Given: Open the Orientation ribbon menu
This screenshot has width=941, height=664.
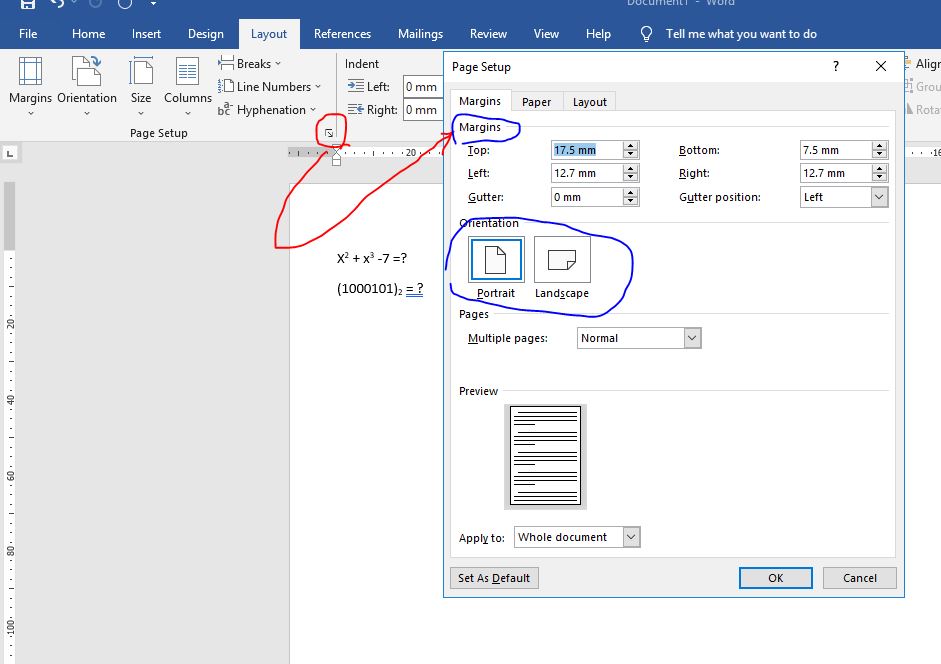Looking at the screenshot, I should click(87, 81).
